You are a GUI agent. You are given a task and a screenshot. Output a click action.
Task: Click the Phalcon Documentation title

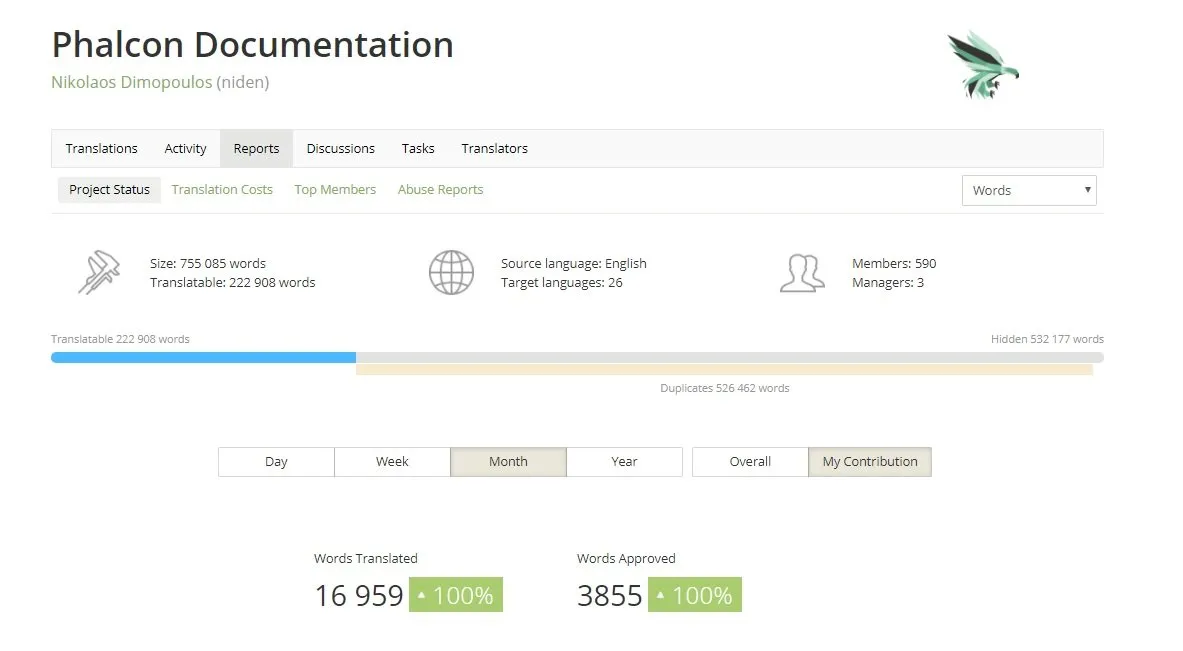pos(252,45)
